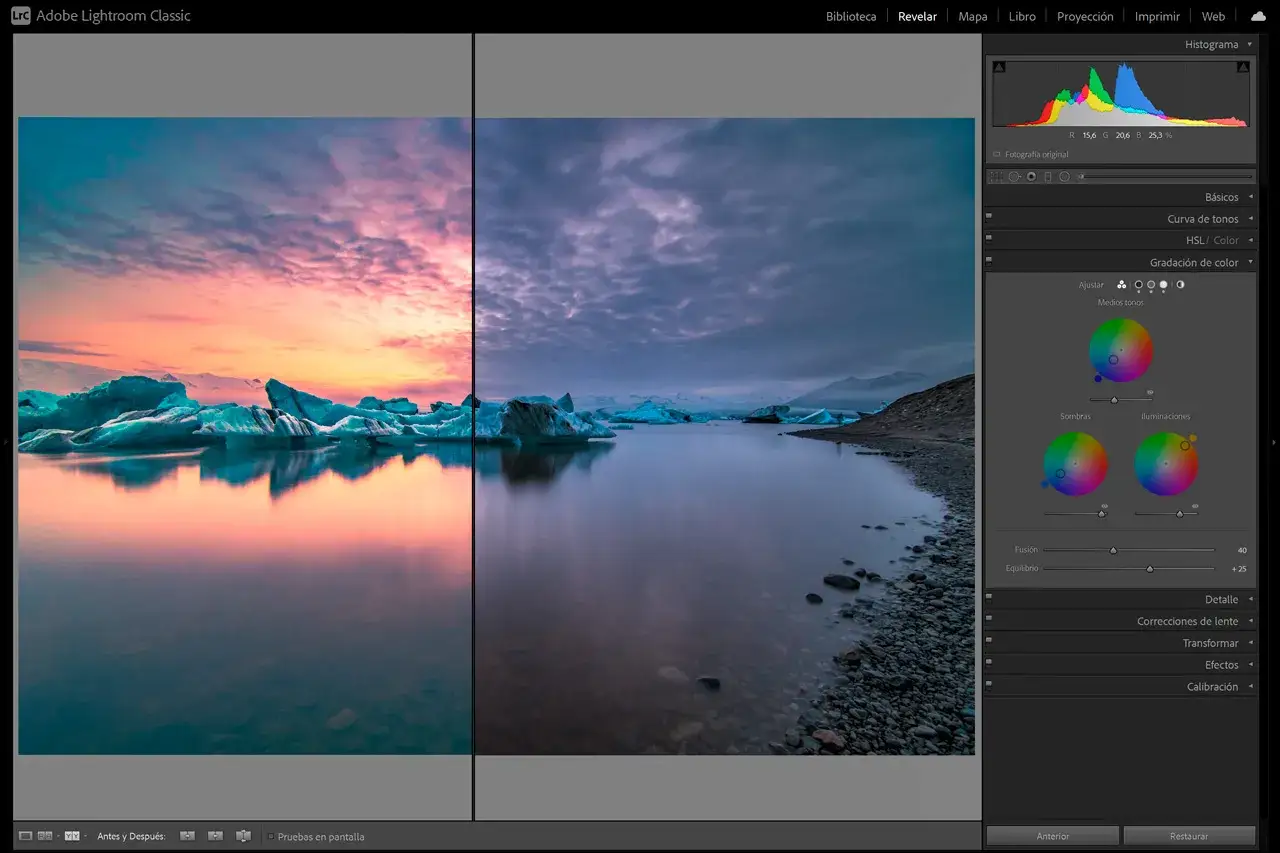
Task: Show all three color wheels view
Action: pyautogui.click(x=1121, y=285)
